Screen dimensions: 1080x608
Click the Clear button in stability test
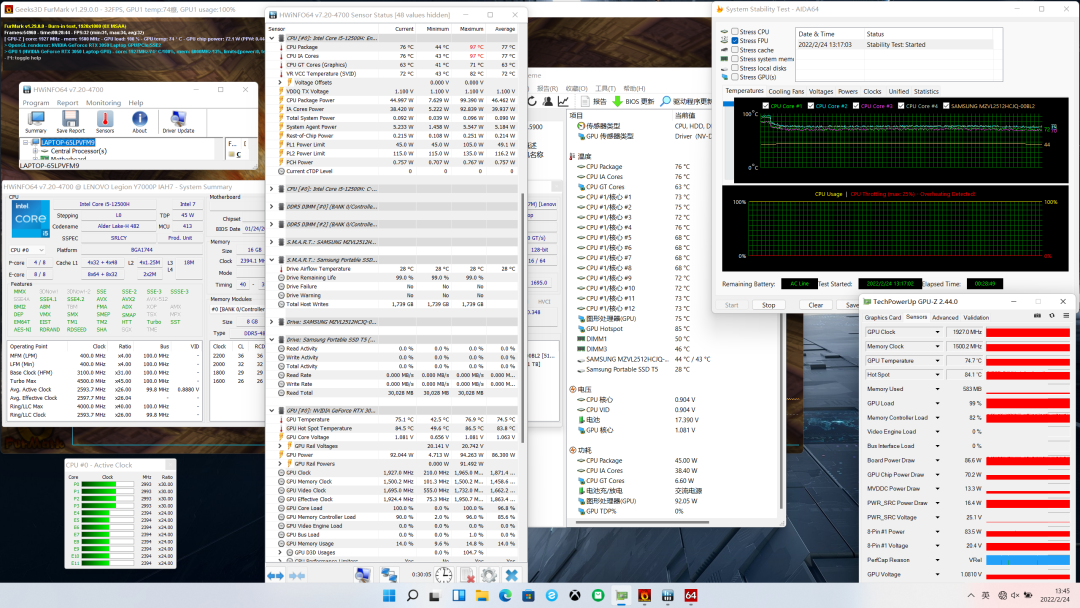[x=816, y=305]
